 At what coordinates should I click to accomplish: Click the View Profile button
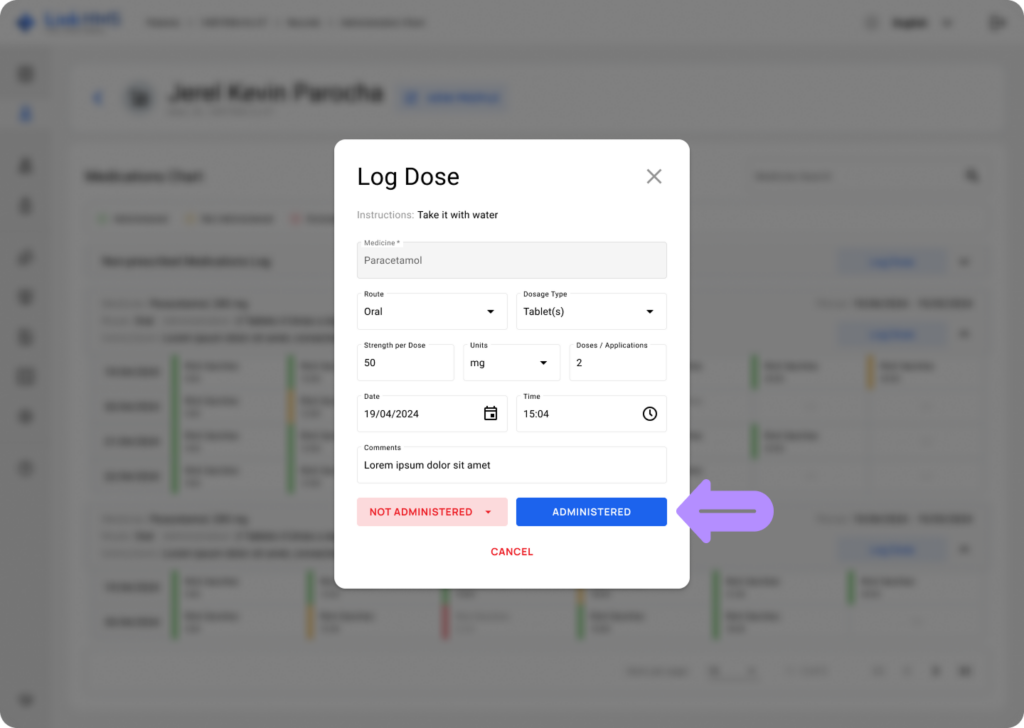pos(453,98)
